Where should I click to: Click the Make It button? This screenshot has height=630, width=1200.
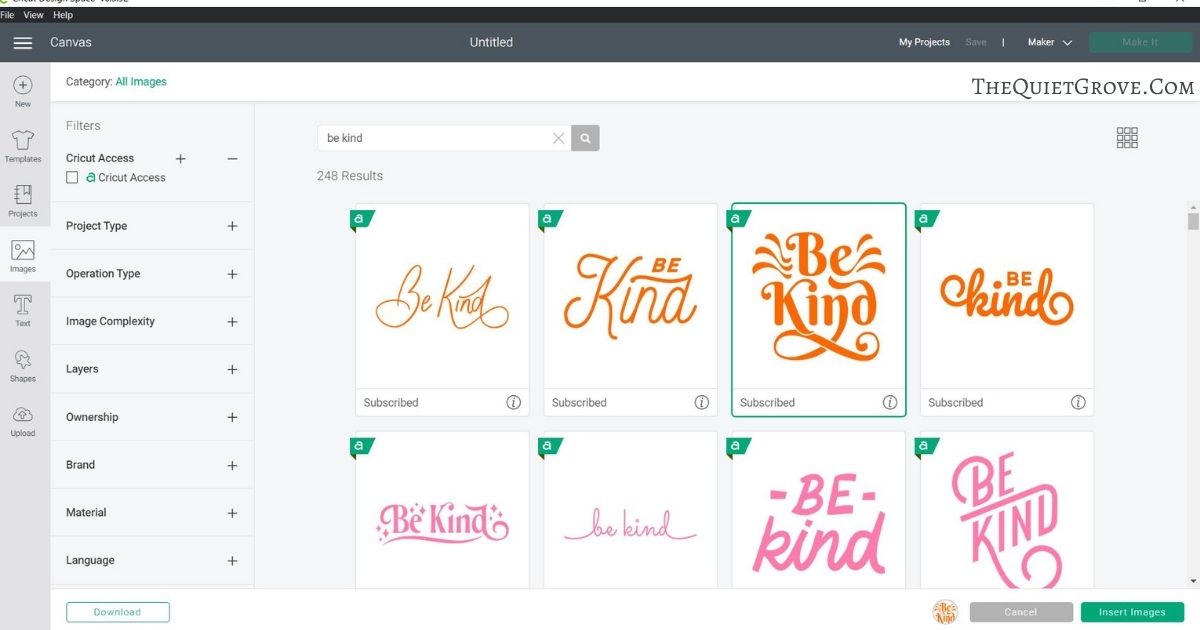(x=1140, y=43)
